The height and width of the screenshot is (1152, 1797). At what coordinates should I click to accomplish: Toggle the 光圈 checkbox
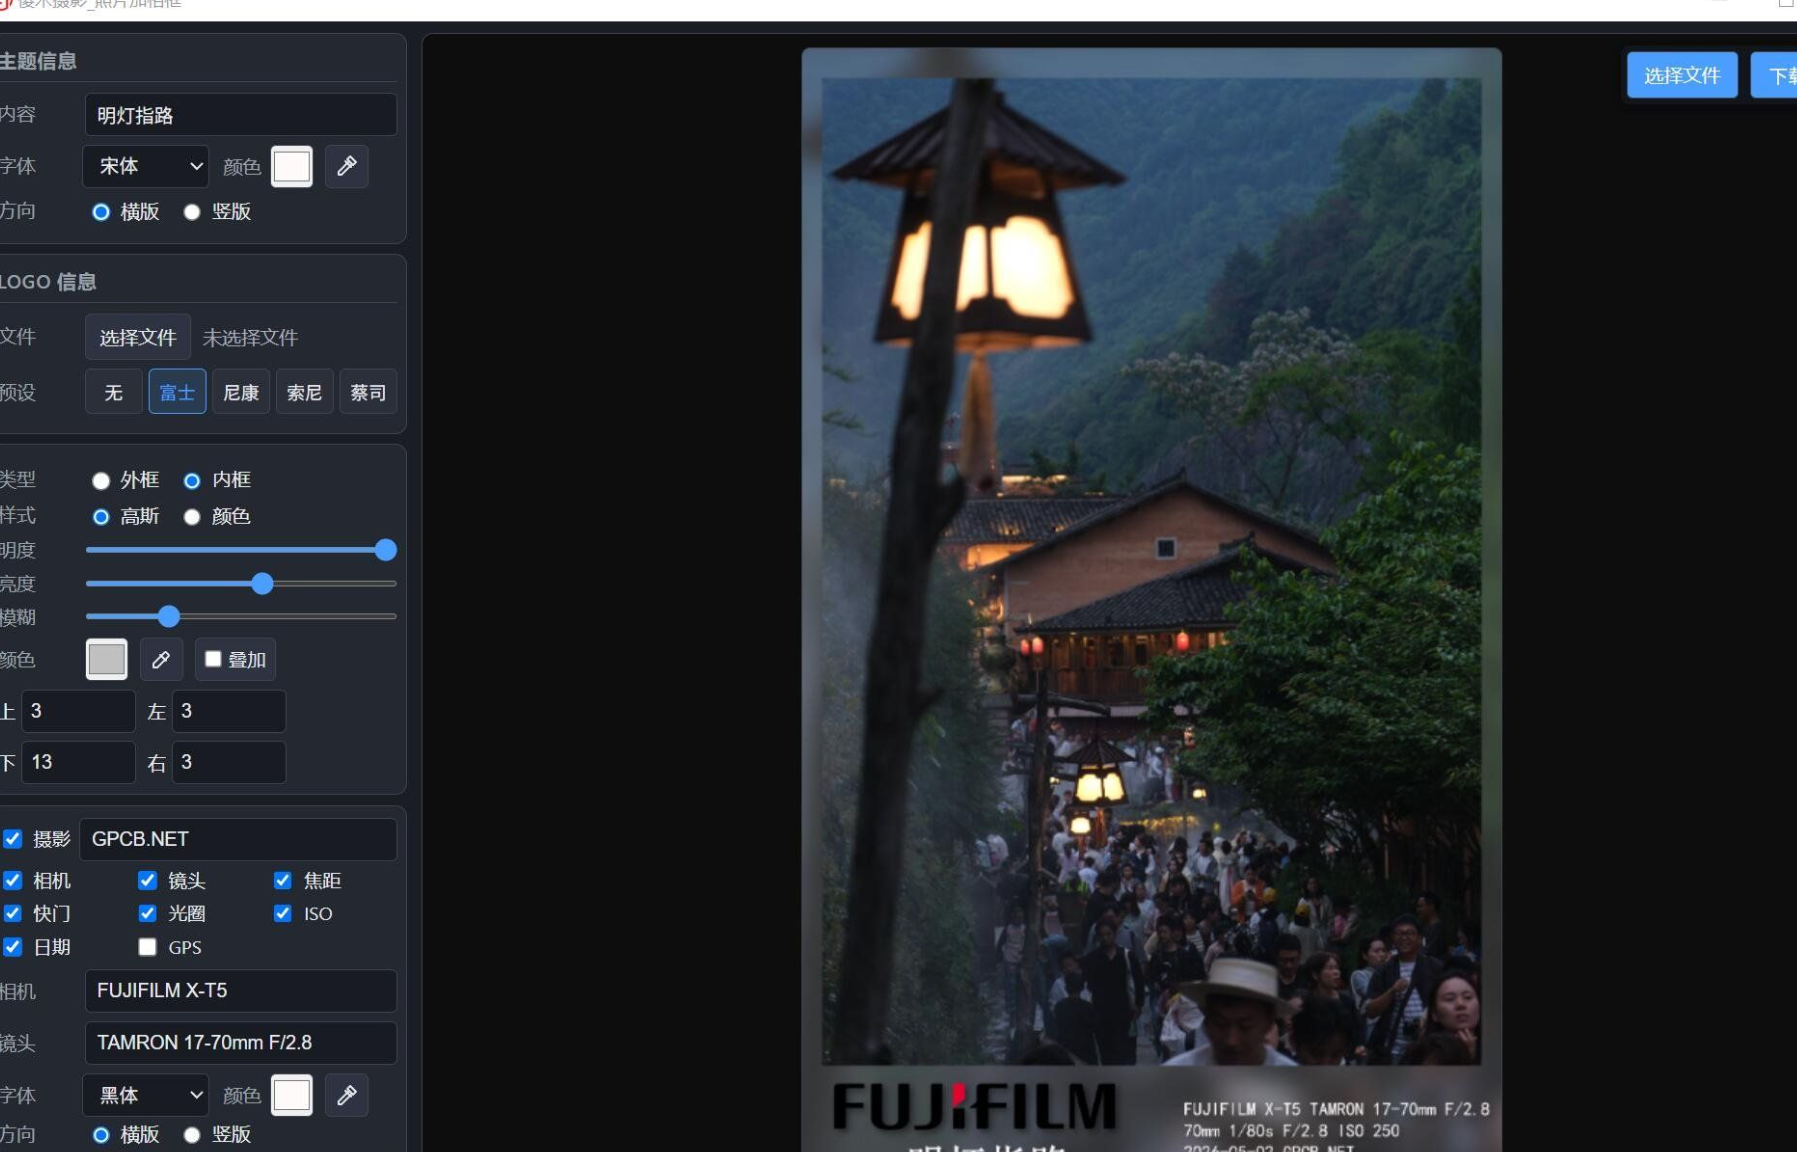point(148,913)
